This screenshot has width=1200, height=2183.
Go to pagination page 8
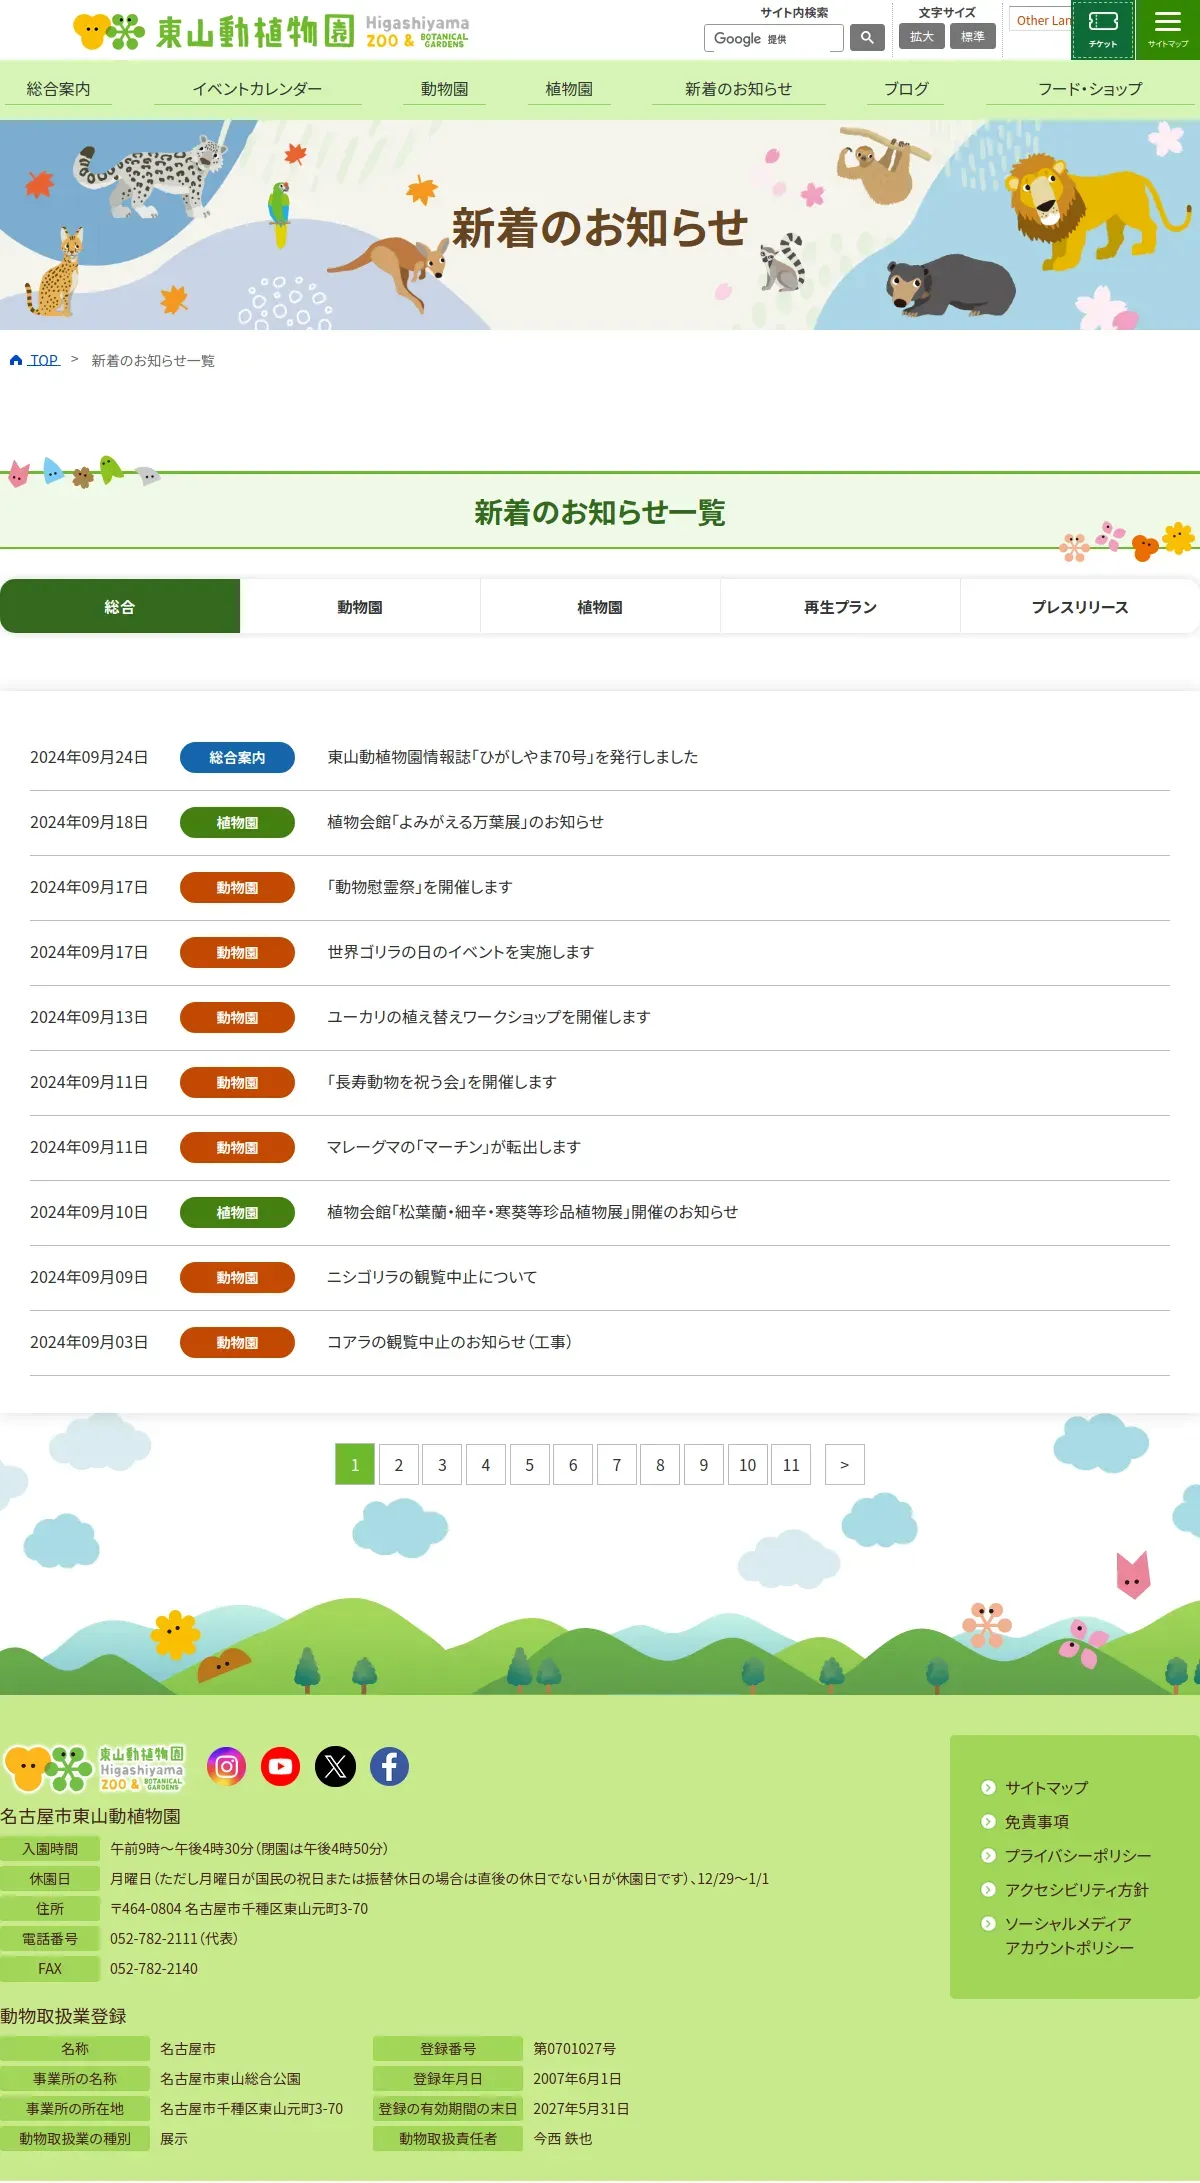click(x=660, y=1464)
